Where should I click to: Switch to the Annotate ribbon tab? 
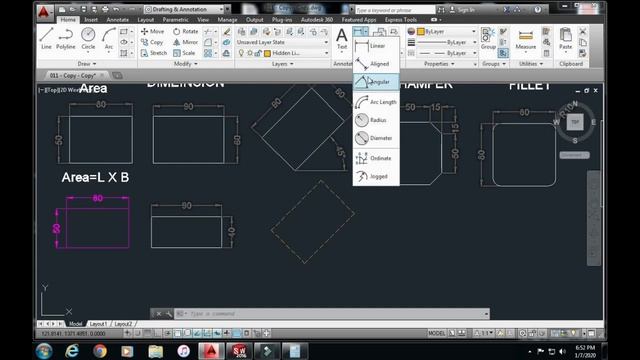pos(118,20)
